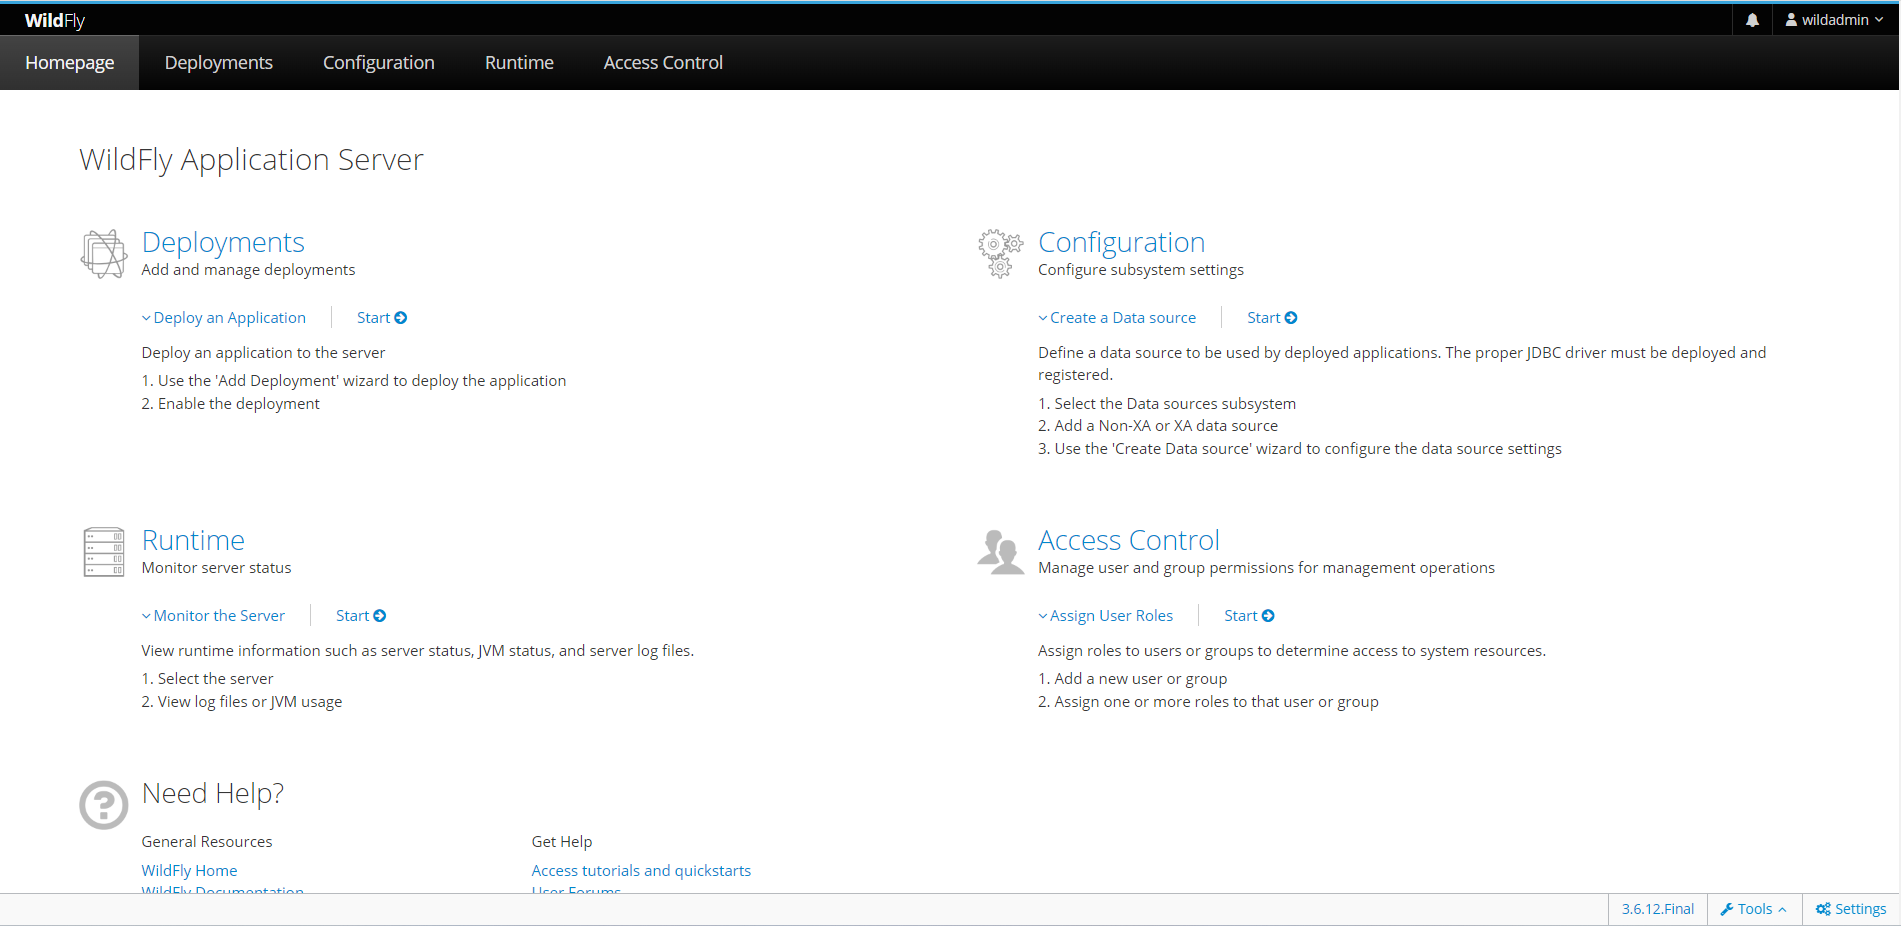Click 'Add a Non-XA or XA data source' step
1901x926 pixels.
point(1166,426)
